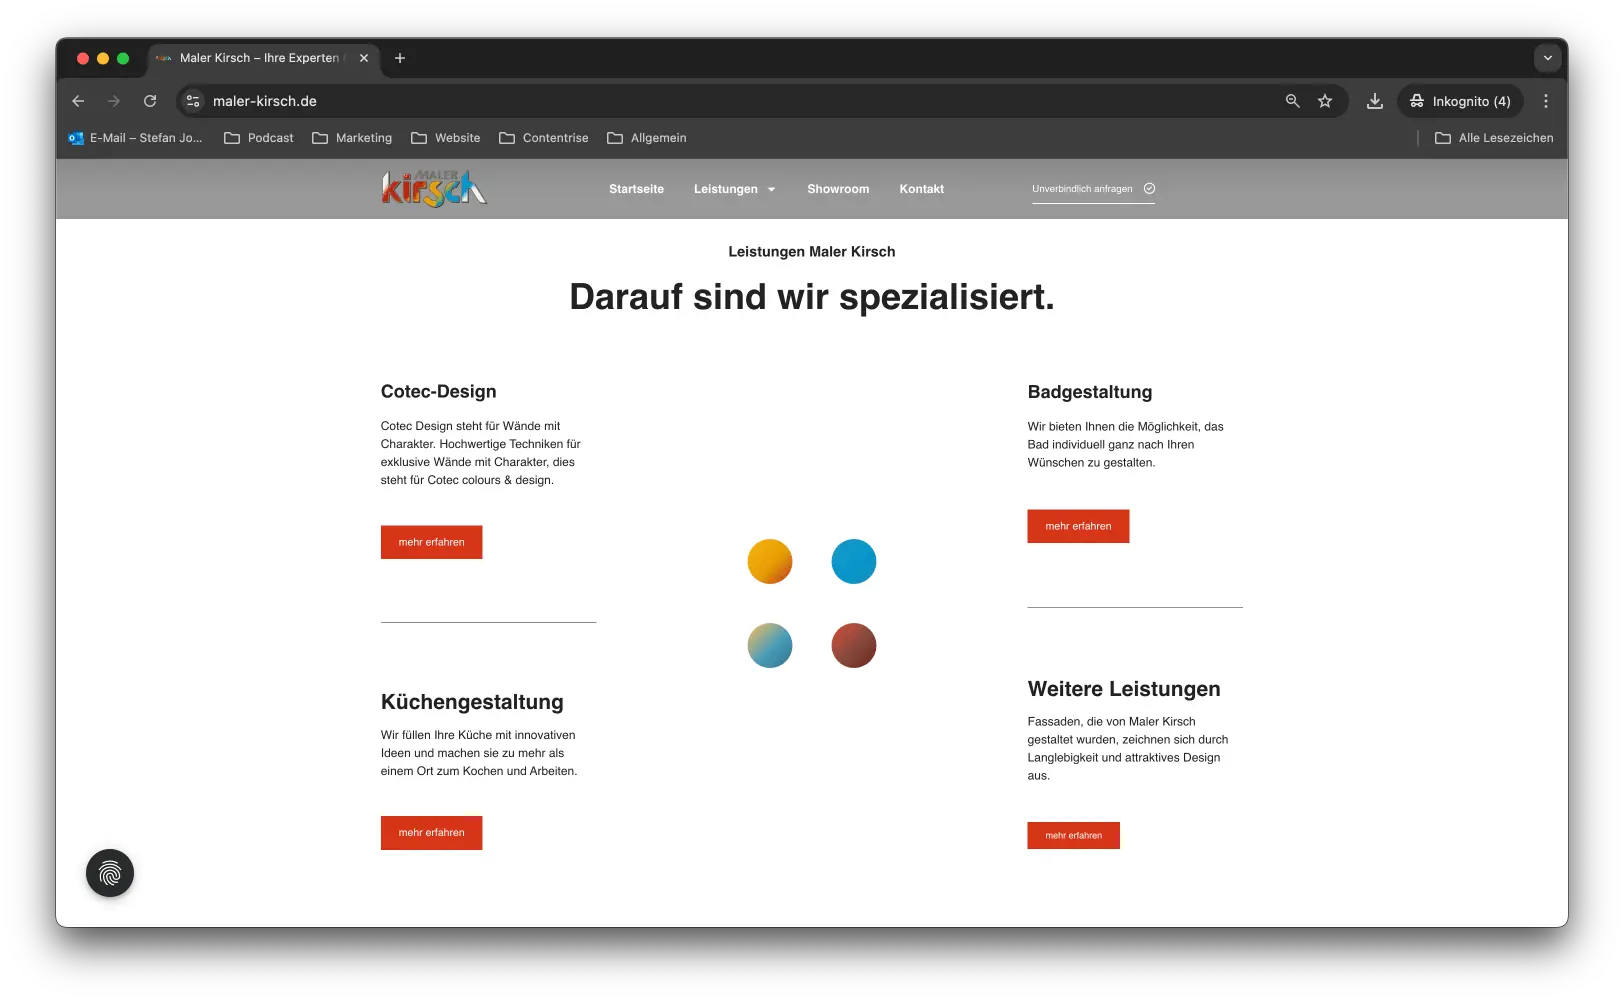Click the Maler Kirsch logo
Image resolution: width=1624 pixels, height=1001 pixels.
coord(434,188)
